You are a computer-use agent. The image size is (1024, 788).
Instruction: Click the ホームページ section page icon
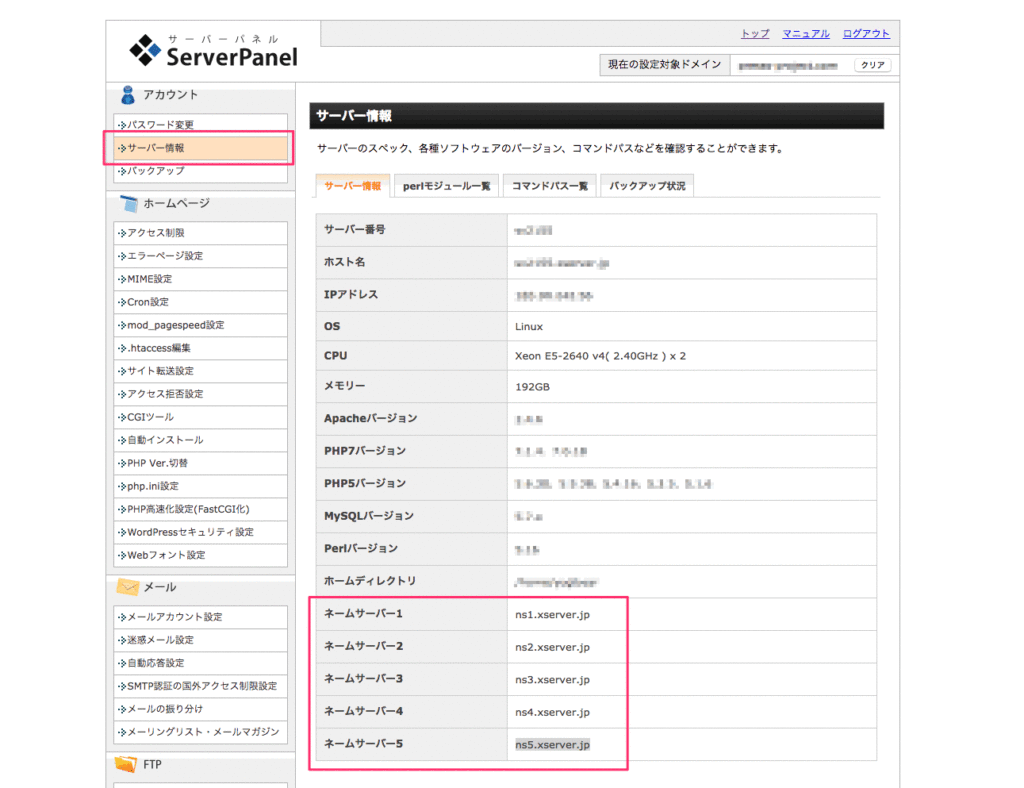129,204
